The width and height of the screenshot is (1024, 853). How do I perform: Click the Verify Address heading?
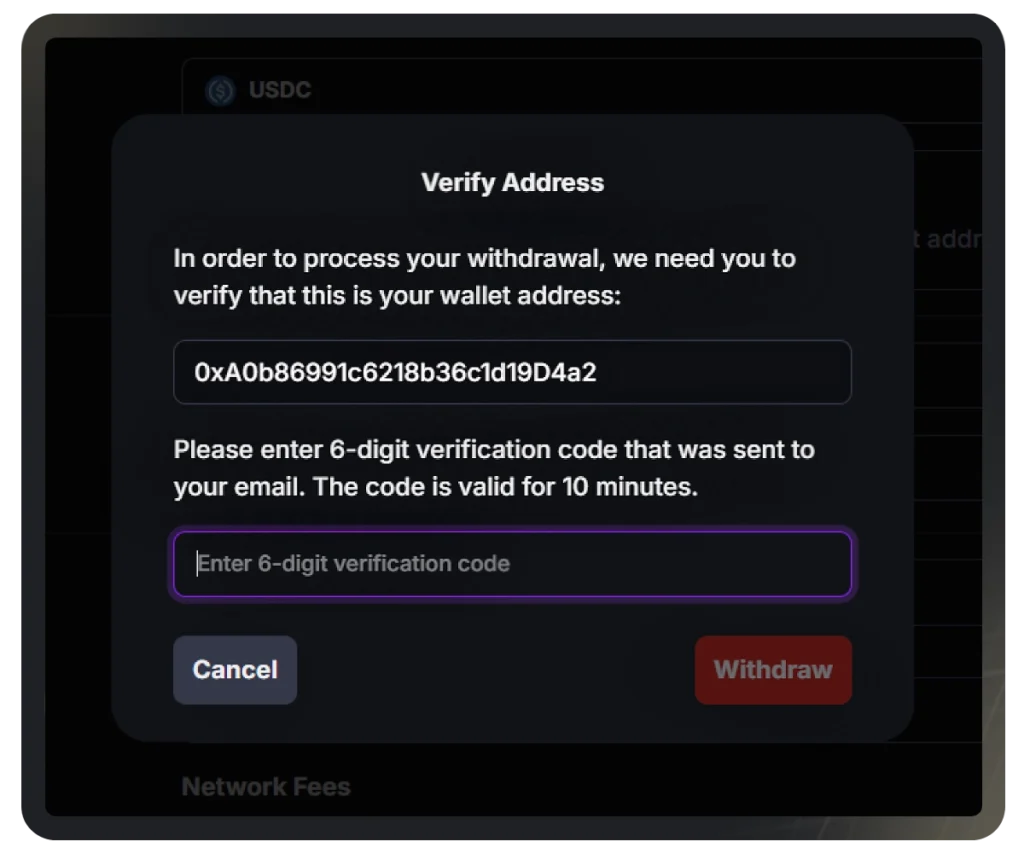pos(513,183)
